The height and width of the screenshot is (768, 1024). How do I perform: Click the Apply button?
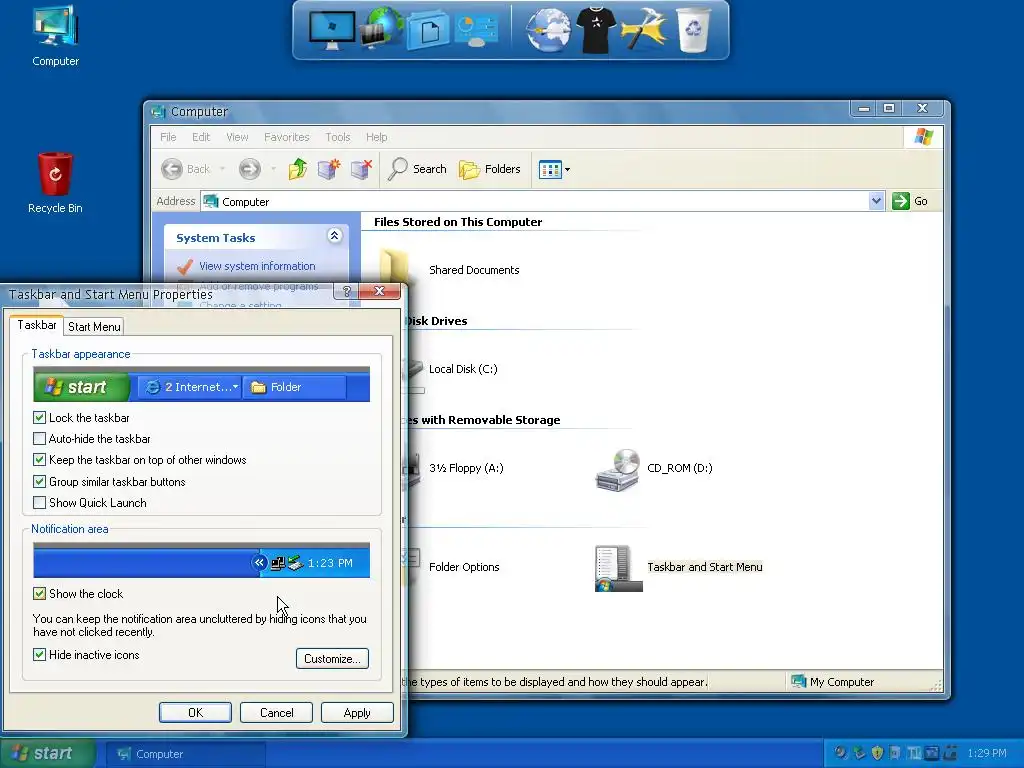coord(357,712)
